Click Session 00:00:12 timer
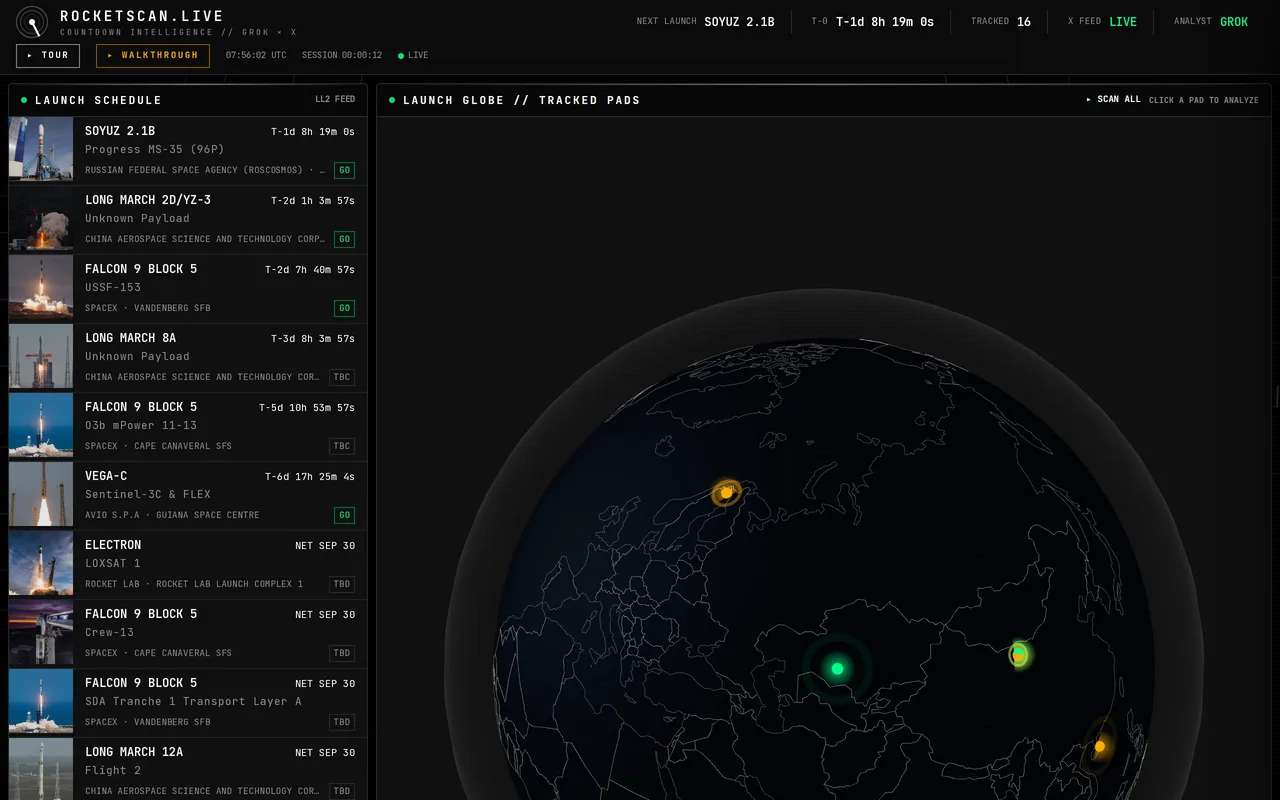Screen dimensions: 1280x800 (342, 56)
